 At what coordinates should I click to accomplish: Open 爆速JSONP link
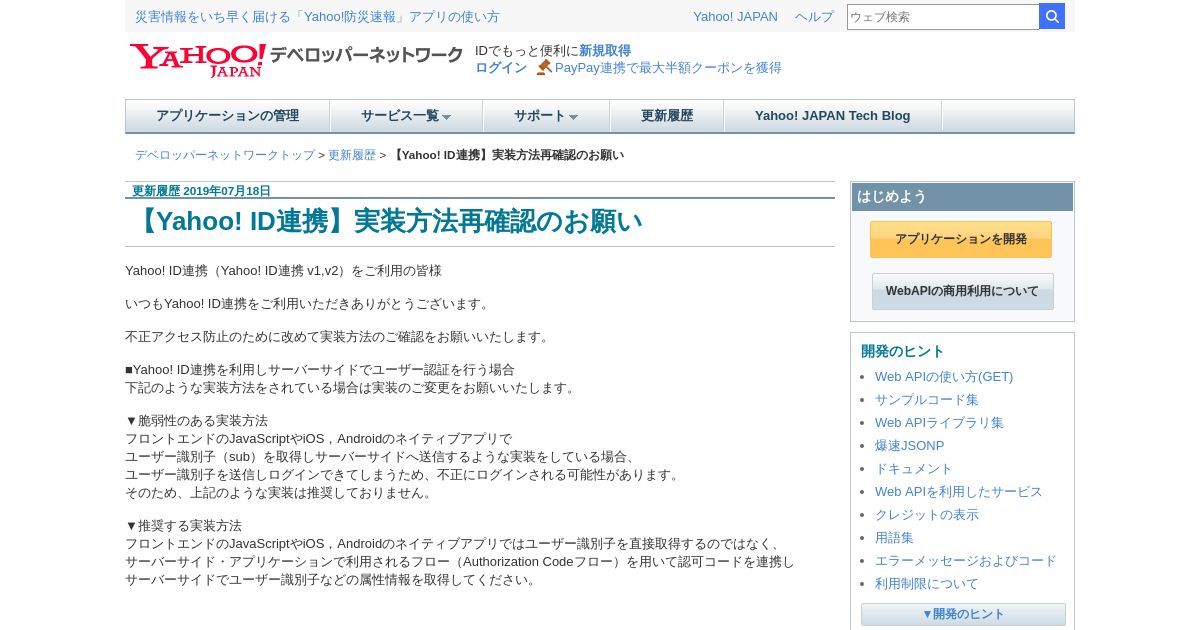point(909,446)
